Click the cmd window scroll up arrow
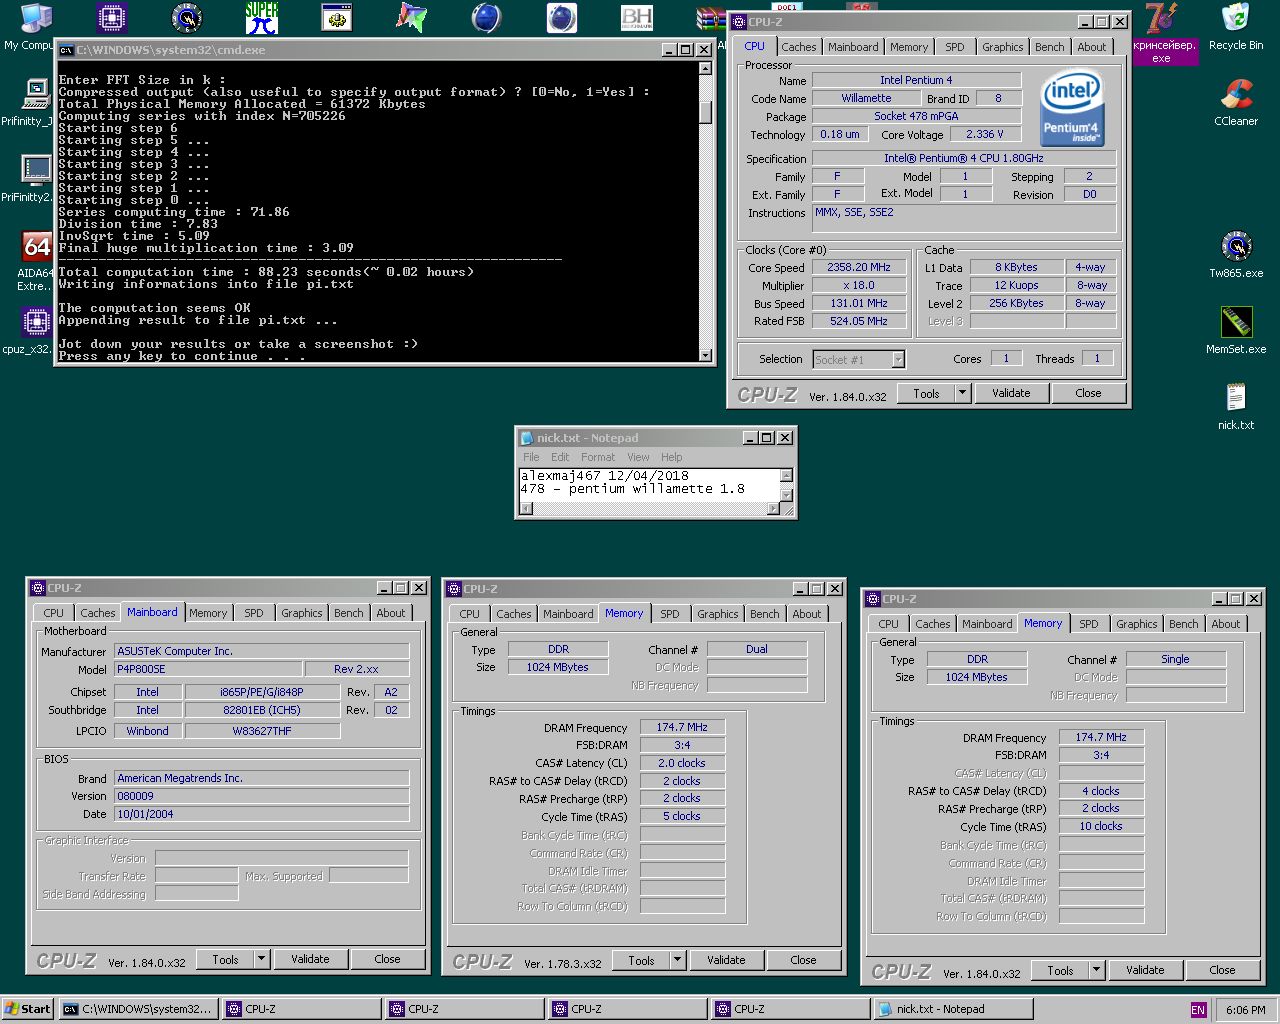The width and height of the screenshot is (1280, 1024). point(706,68)
